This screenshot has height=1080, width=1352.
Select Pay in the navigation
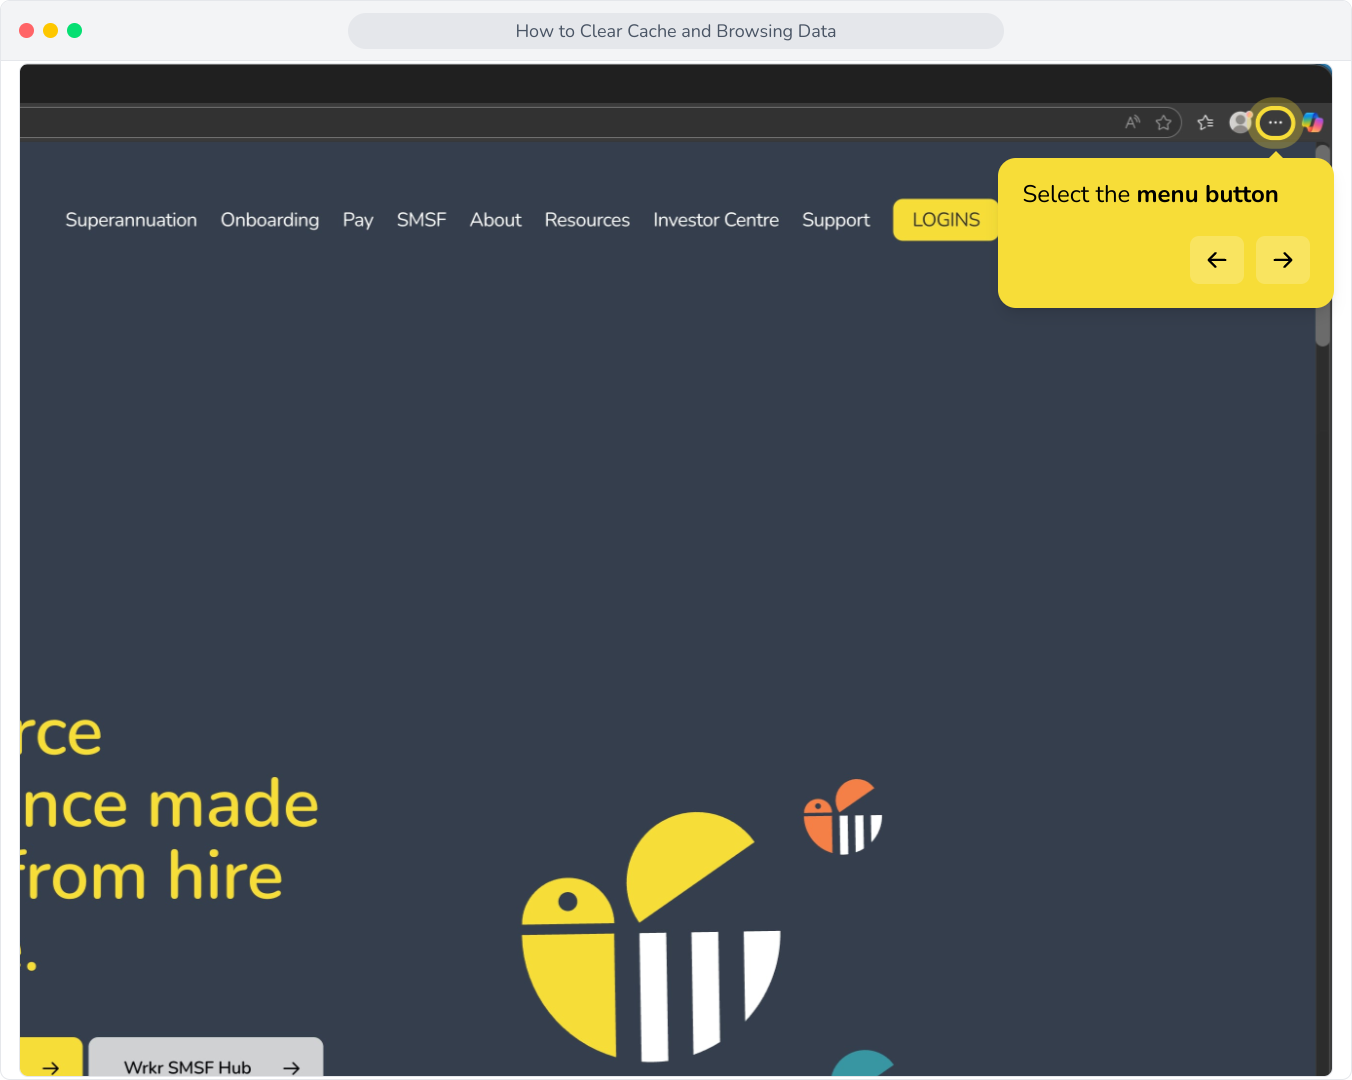(358, 220)
